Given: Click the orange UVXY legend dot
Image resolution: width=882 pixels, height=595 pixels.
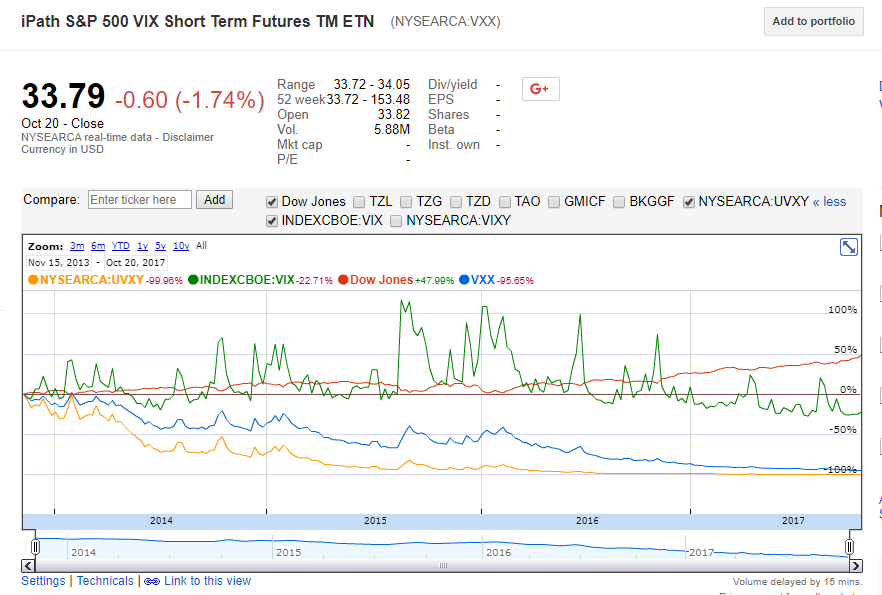Looking at the screenshot, I should point(33,280).
